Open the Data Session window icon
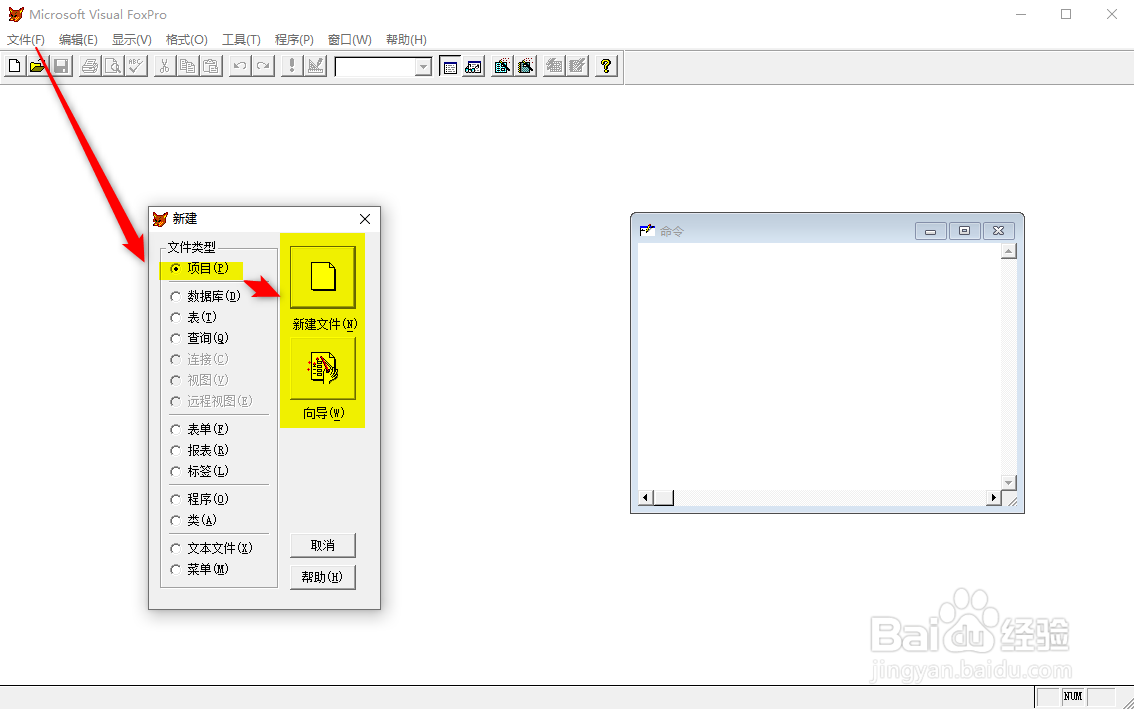The image size is (1134, 709). pos(473,67)
